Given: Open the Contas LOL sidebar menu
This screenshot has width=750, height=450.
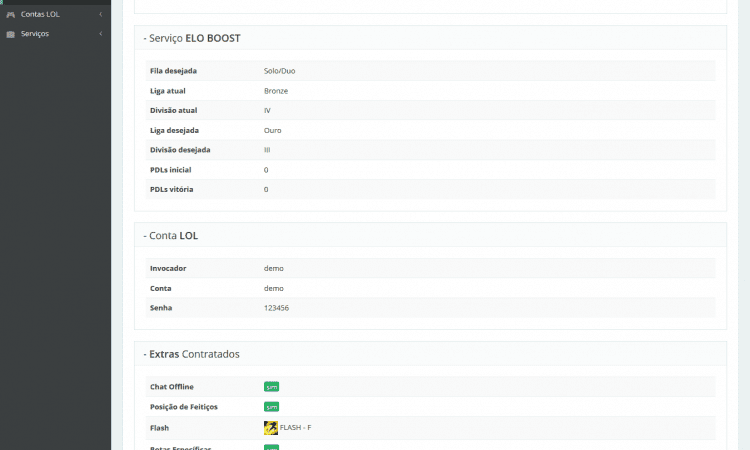Looking at the screenshot, I should 55,14.
